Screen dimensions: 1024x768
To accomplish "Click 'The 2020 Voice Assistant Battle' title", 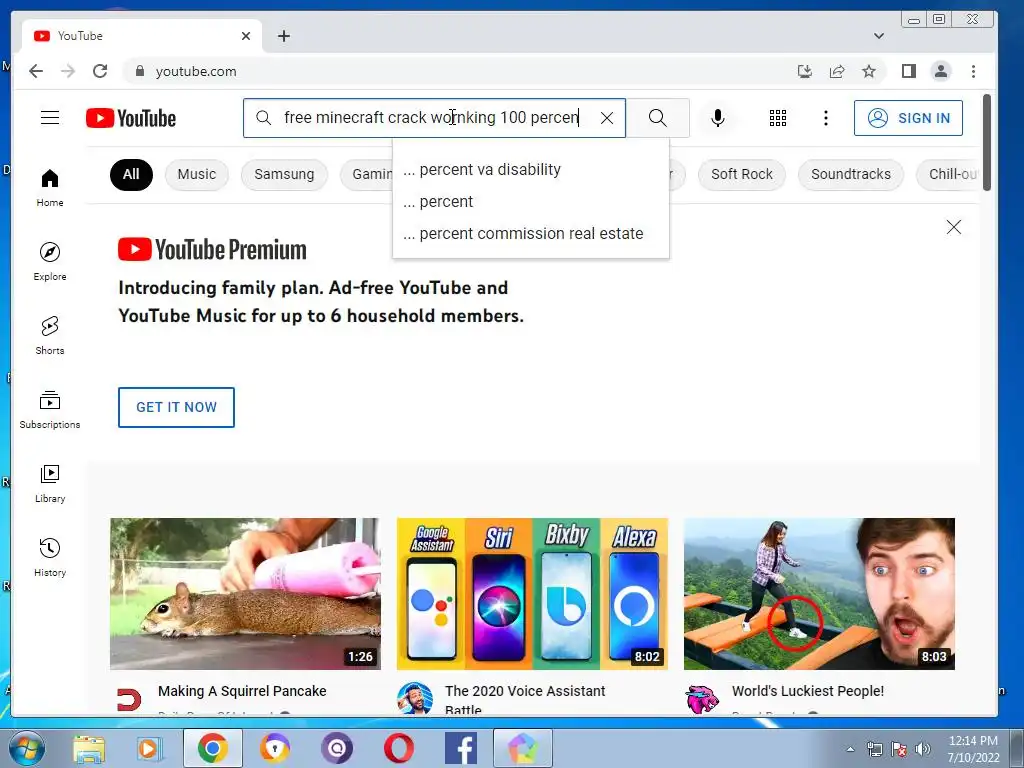I will coord(525,699).
